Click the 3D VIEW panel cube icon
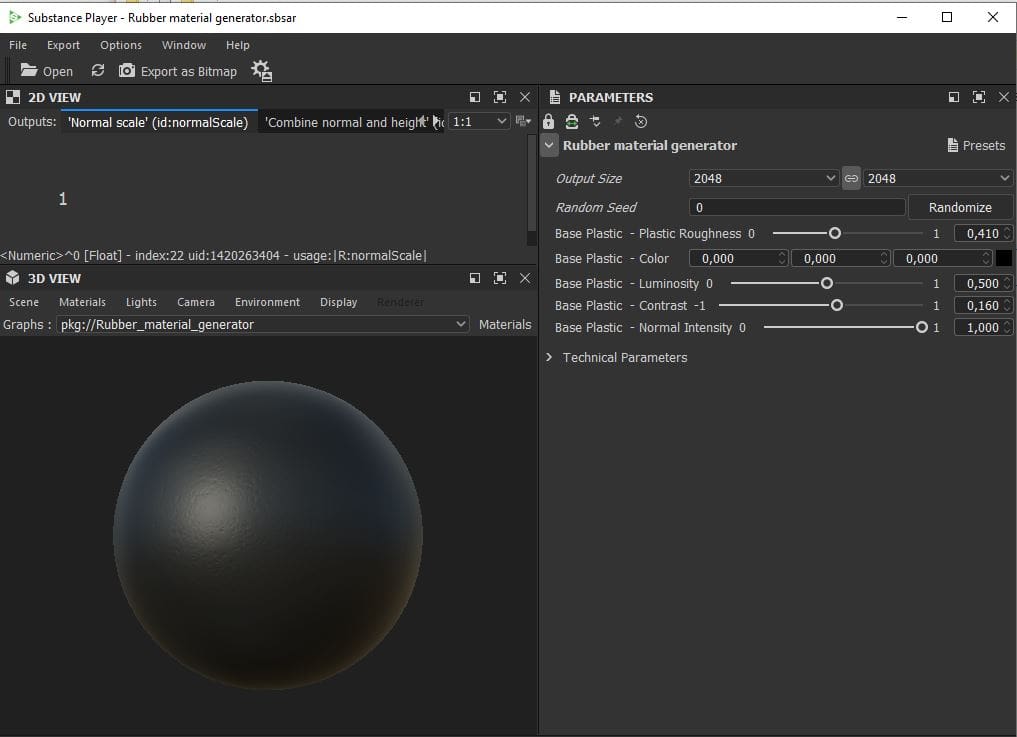1017x737 pixels. pyautogui.click(x=13, y=278)
